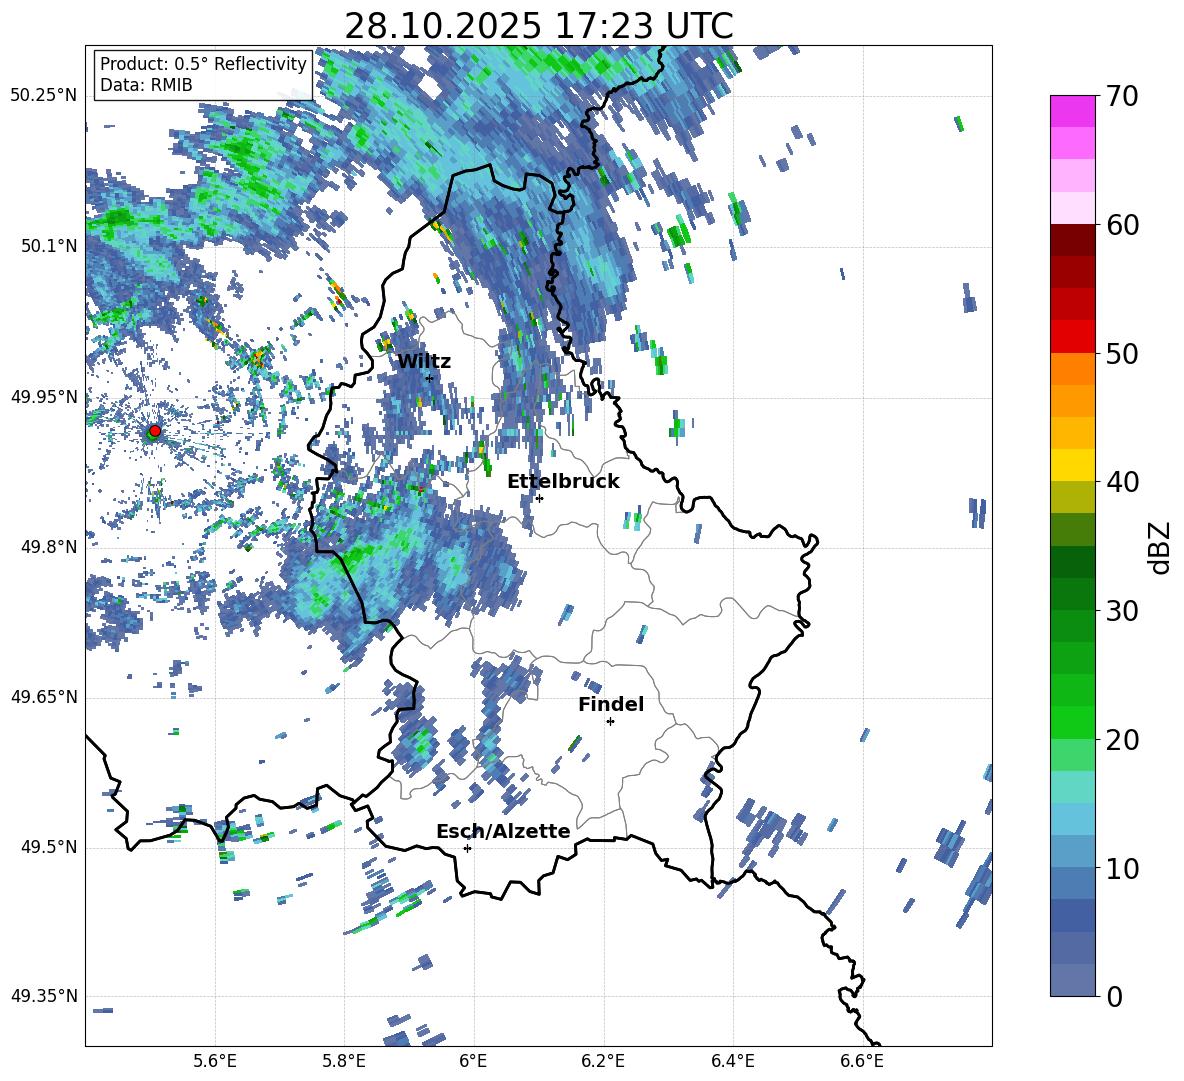Click the Esch/Alzette city label
The height and width of the screenshot is (1081, 1184).
pos(503,831)
